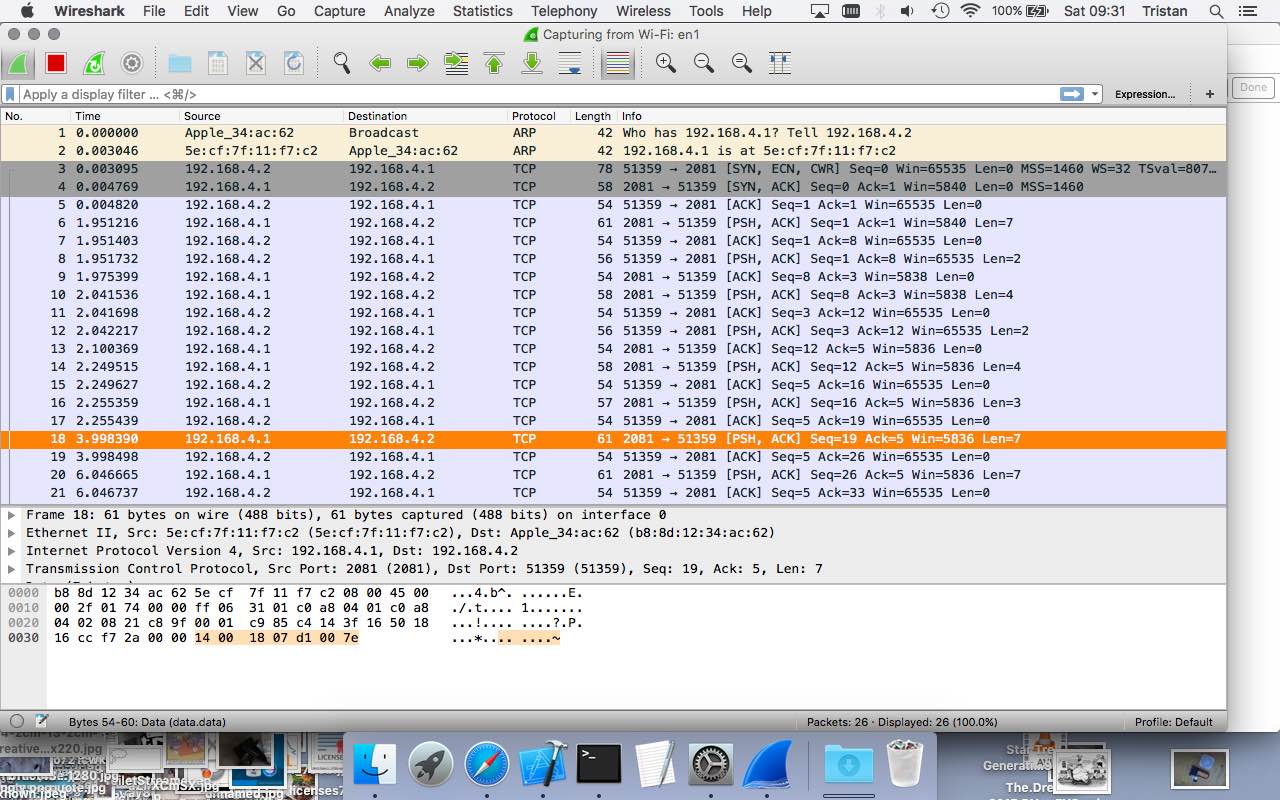The height and width of the screenshot is (800, 1280).
Task: Sort packets by Protocol column header
Action: tap(539, 116)
